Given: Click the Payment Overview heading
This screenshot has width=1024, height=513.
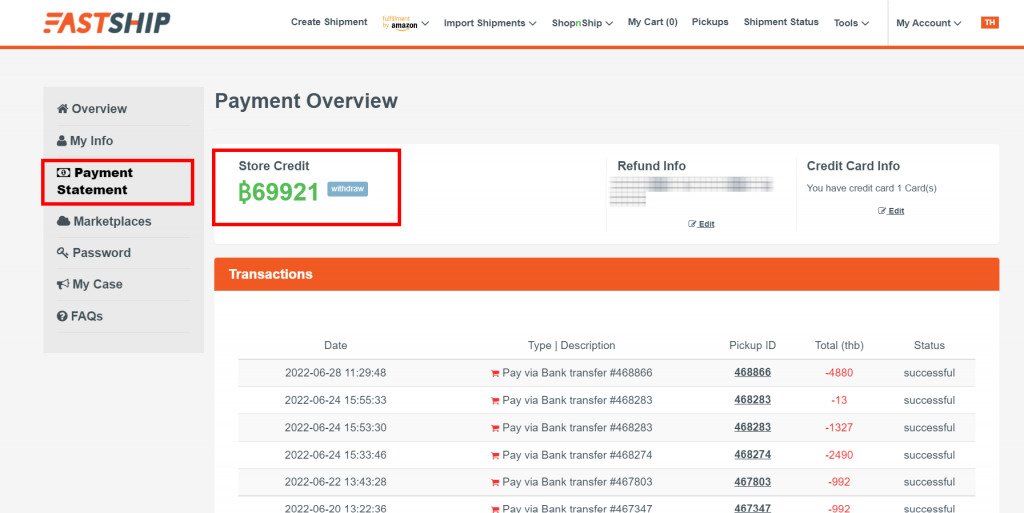Looking at the screenshot, I should pyautogui.click(x=306, y=101).
